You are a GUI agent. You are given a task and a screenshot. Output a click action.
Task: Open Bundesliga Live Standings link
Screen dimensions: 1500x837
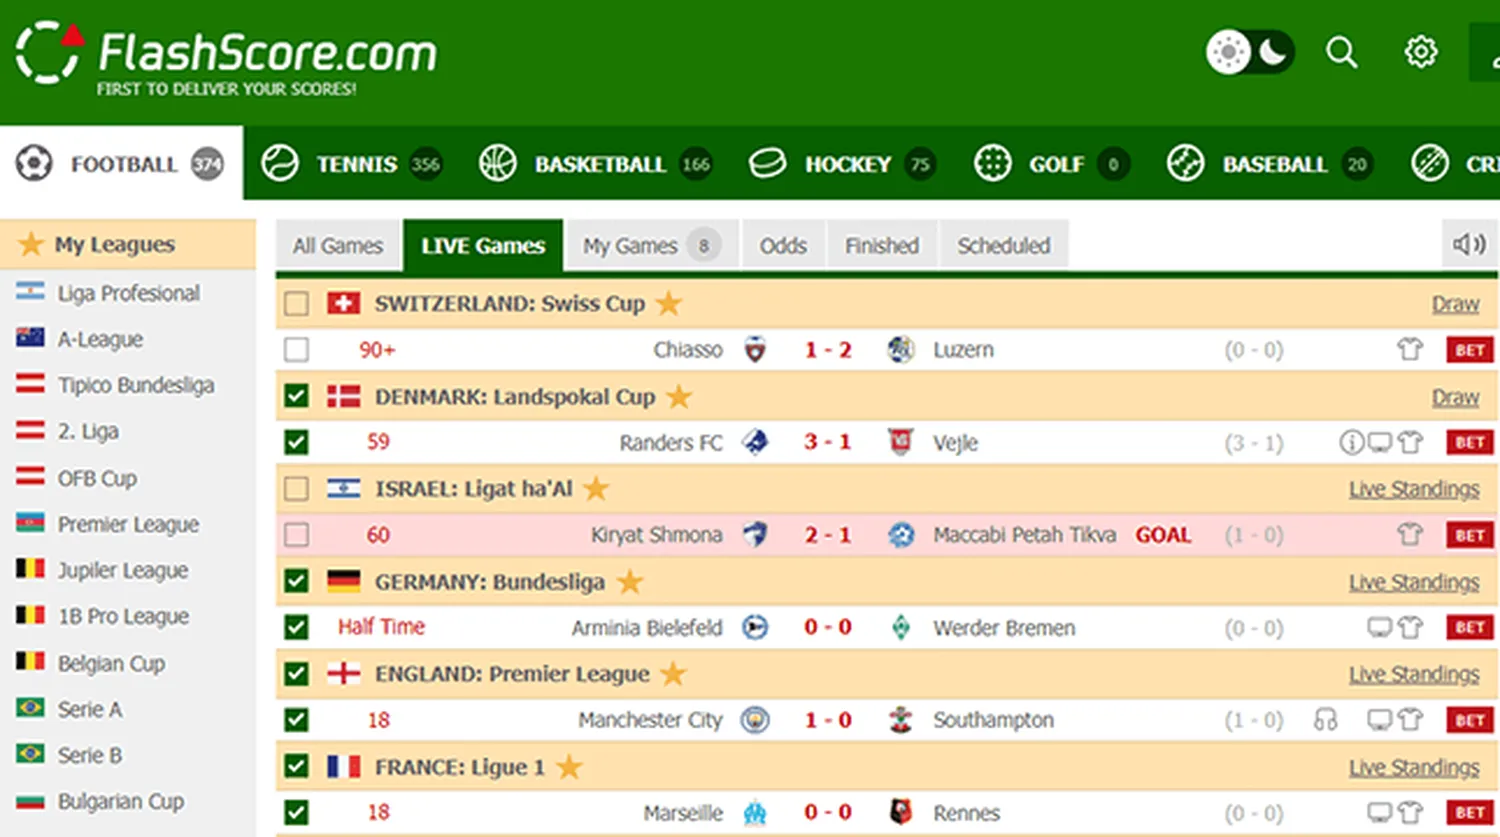[1414, 582]
